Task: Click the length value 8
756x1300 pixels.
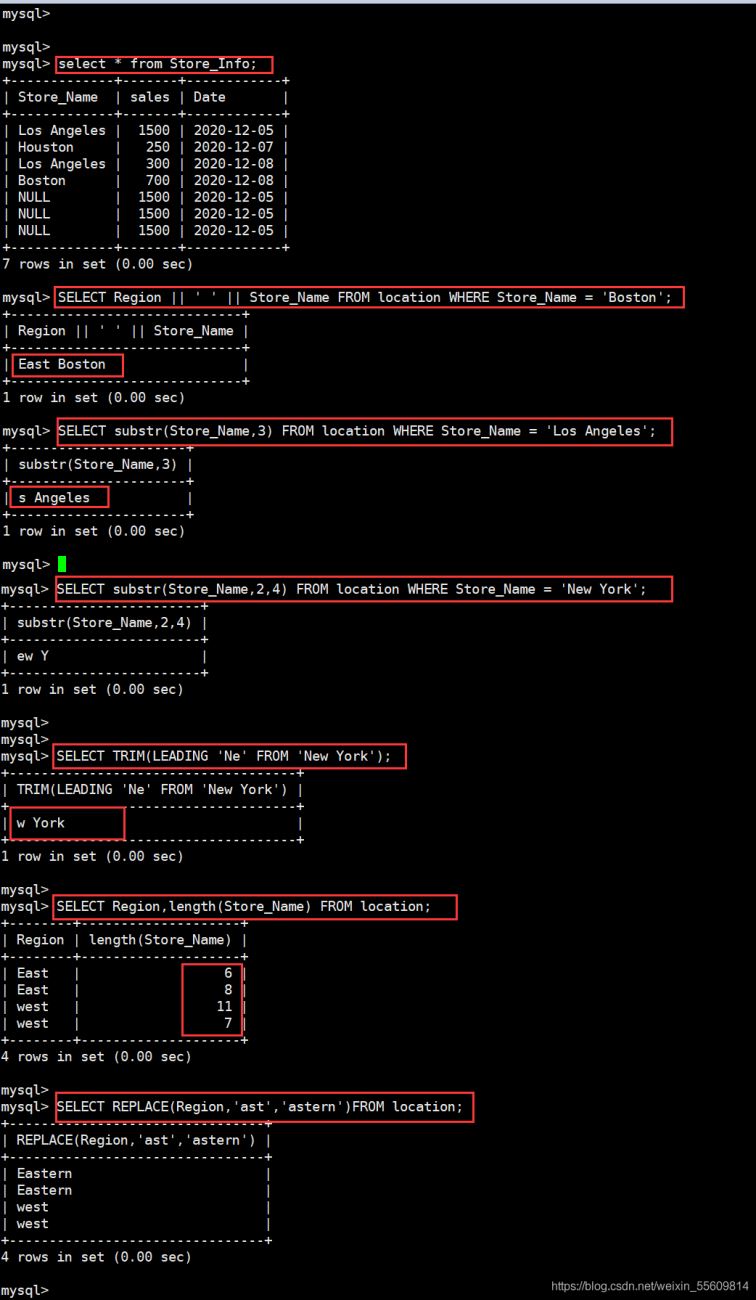Action: 228,990
